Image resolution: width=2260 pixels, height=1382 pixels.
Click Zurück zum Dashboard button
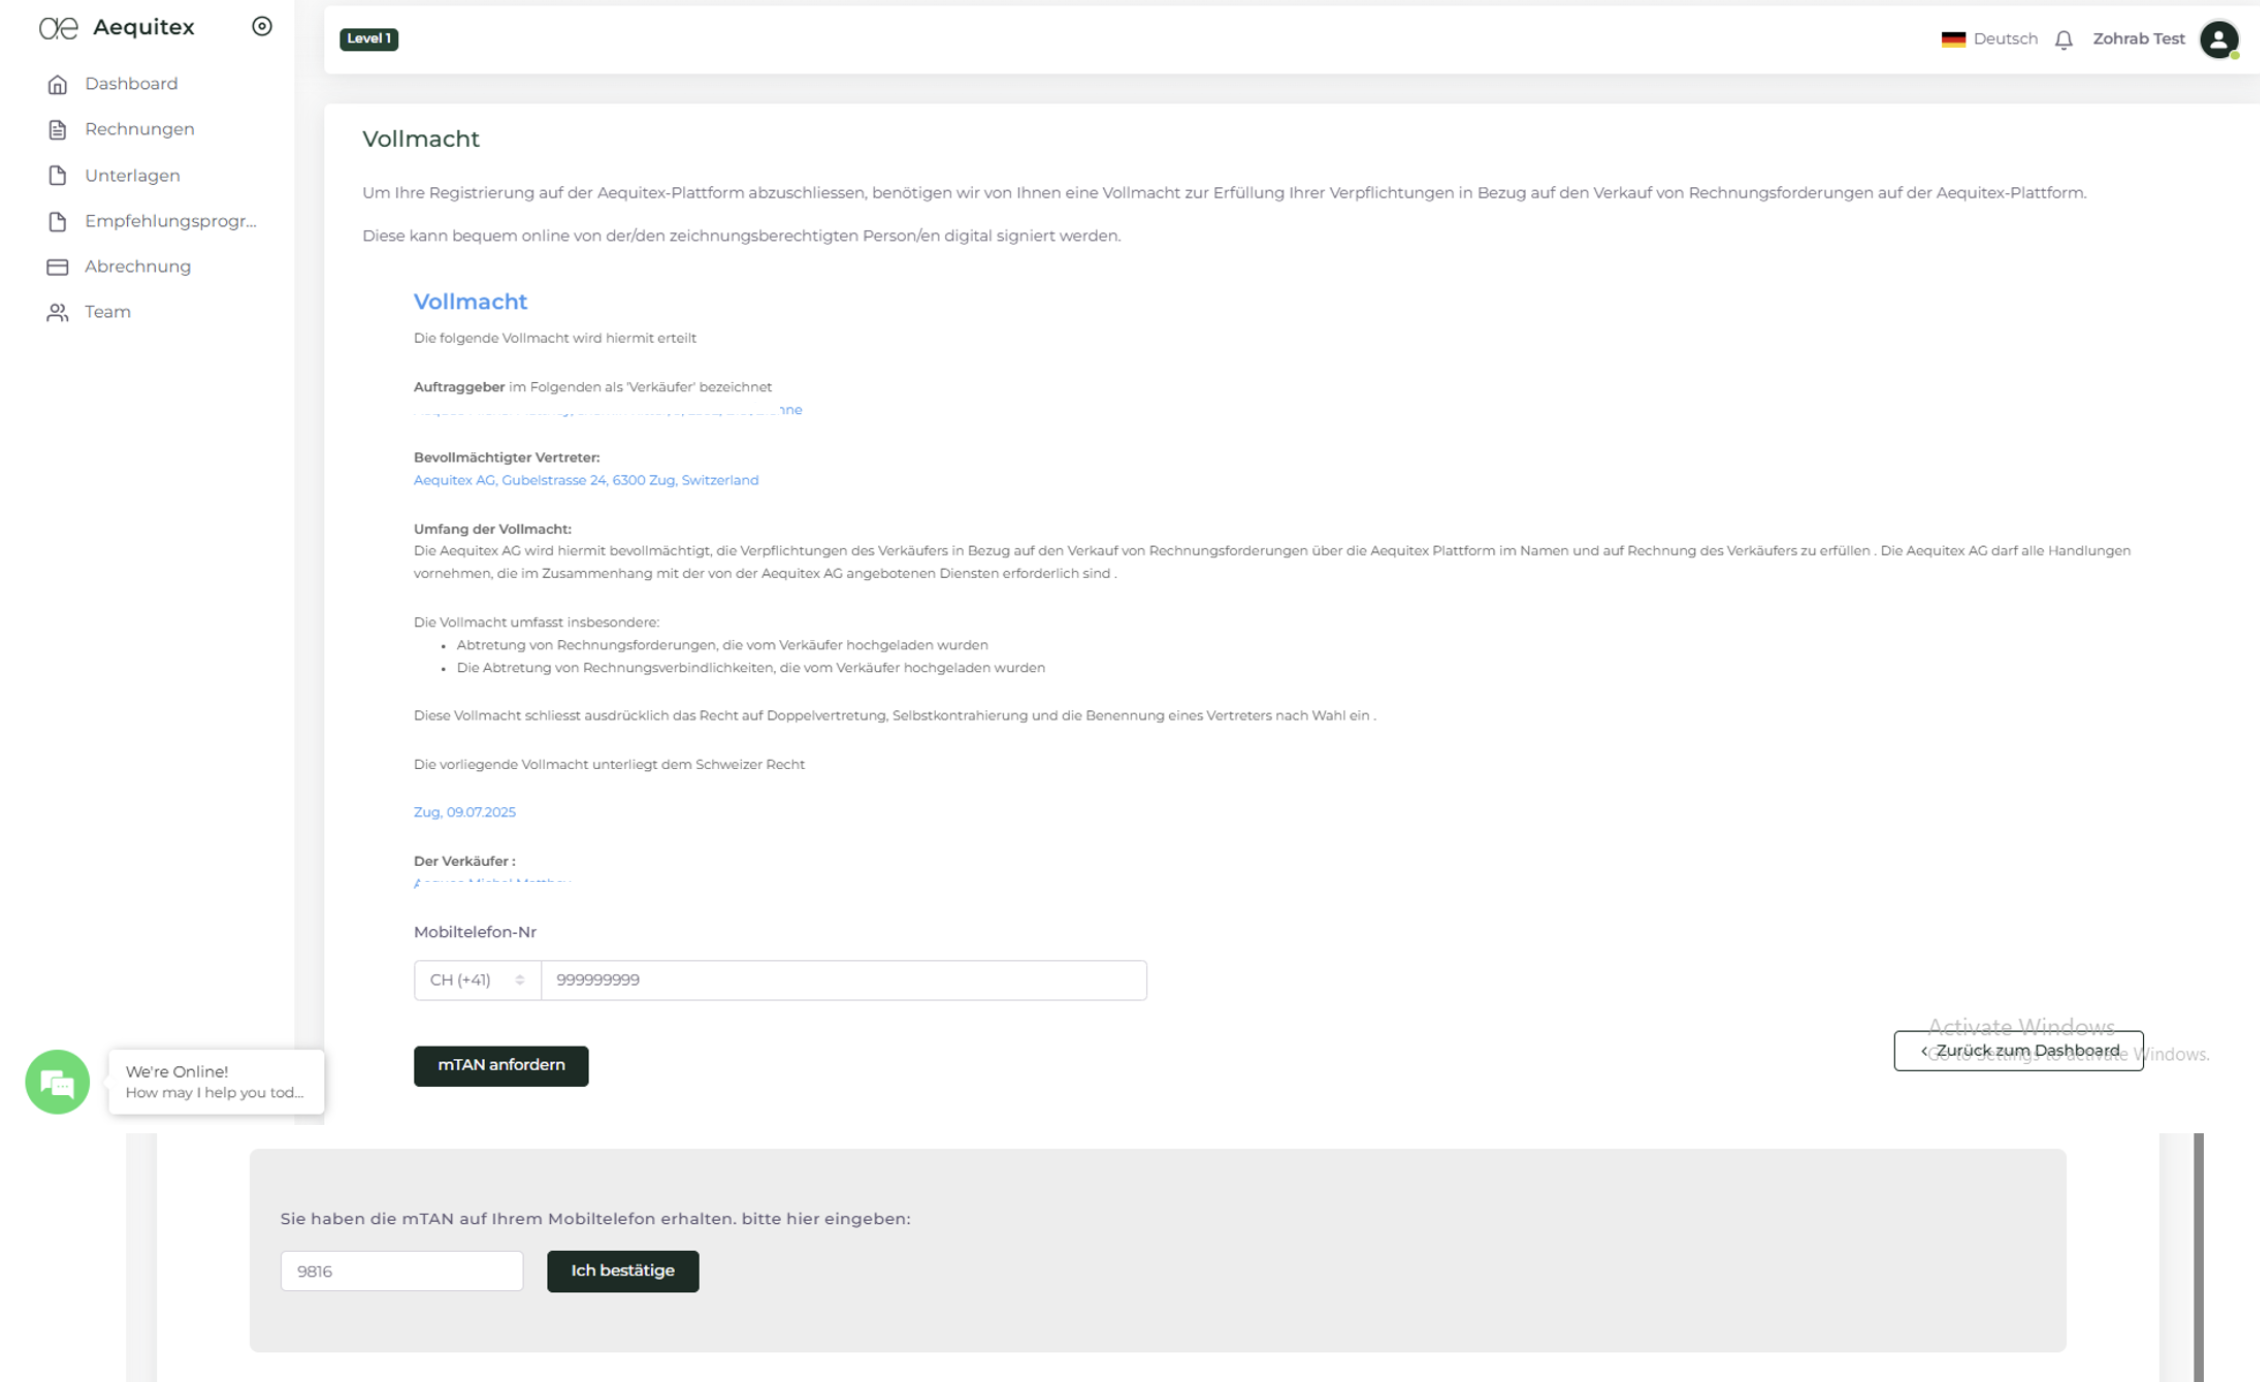click(x=2018, y=1050)
